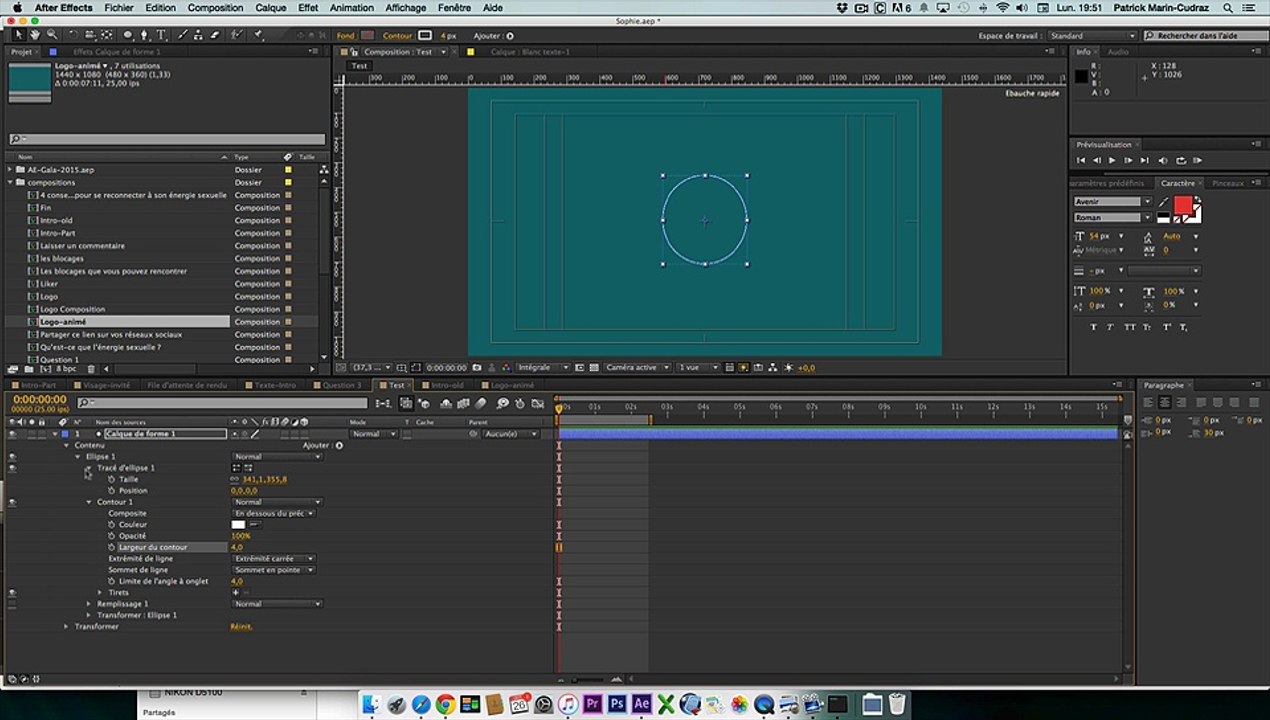
Task: Collapse the Contenu group
Action: [67, 445]
